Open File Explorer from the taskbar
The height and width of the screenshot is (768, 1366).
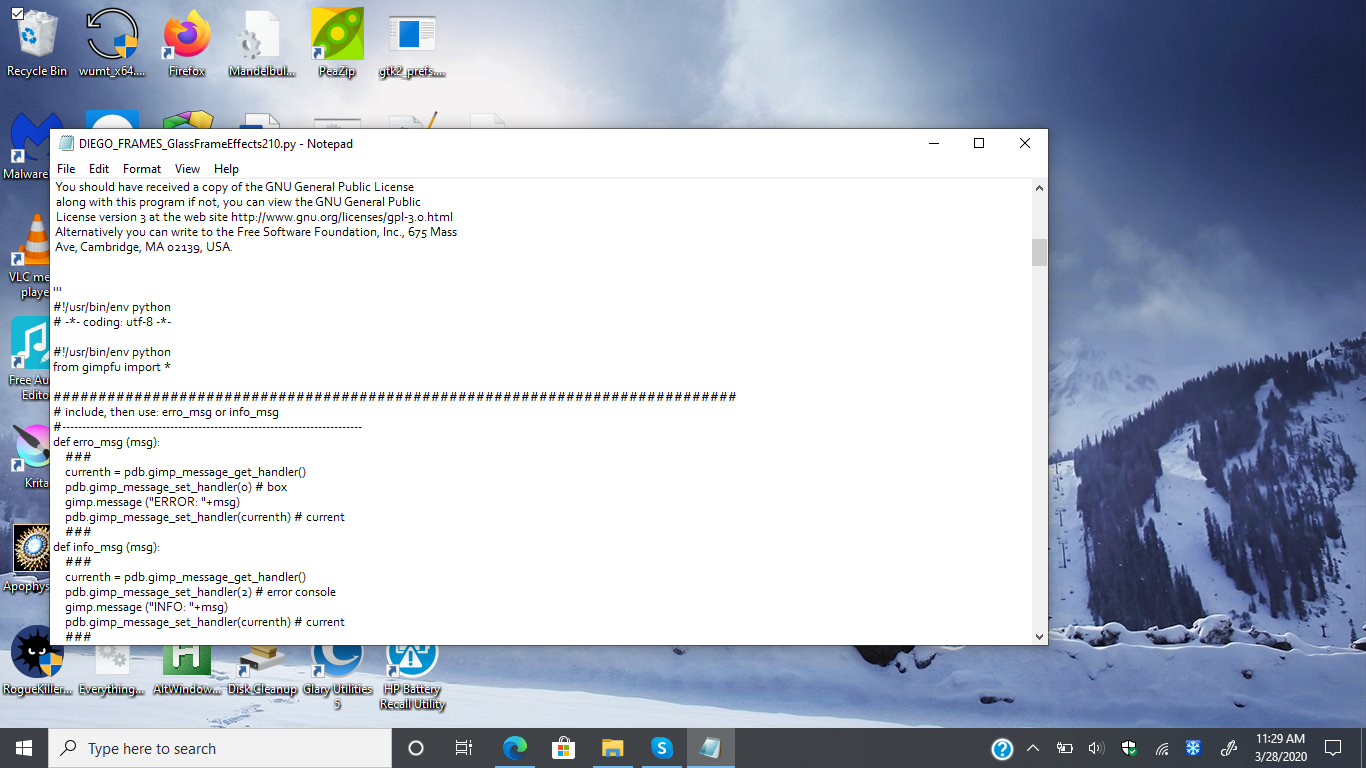613,748
